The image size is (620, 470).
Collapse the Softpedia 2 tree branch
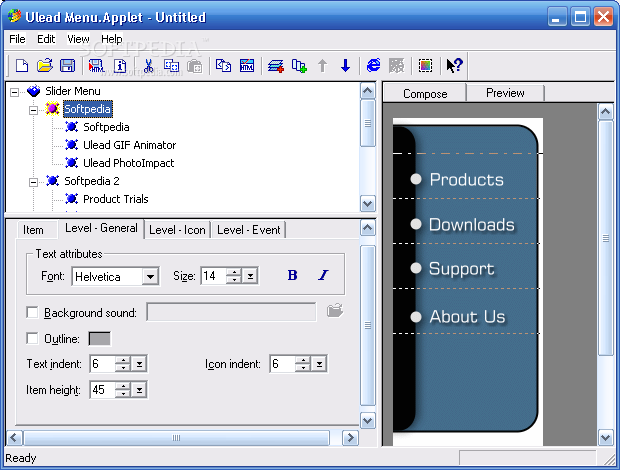[x=34, y=182]
